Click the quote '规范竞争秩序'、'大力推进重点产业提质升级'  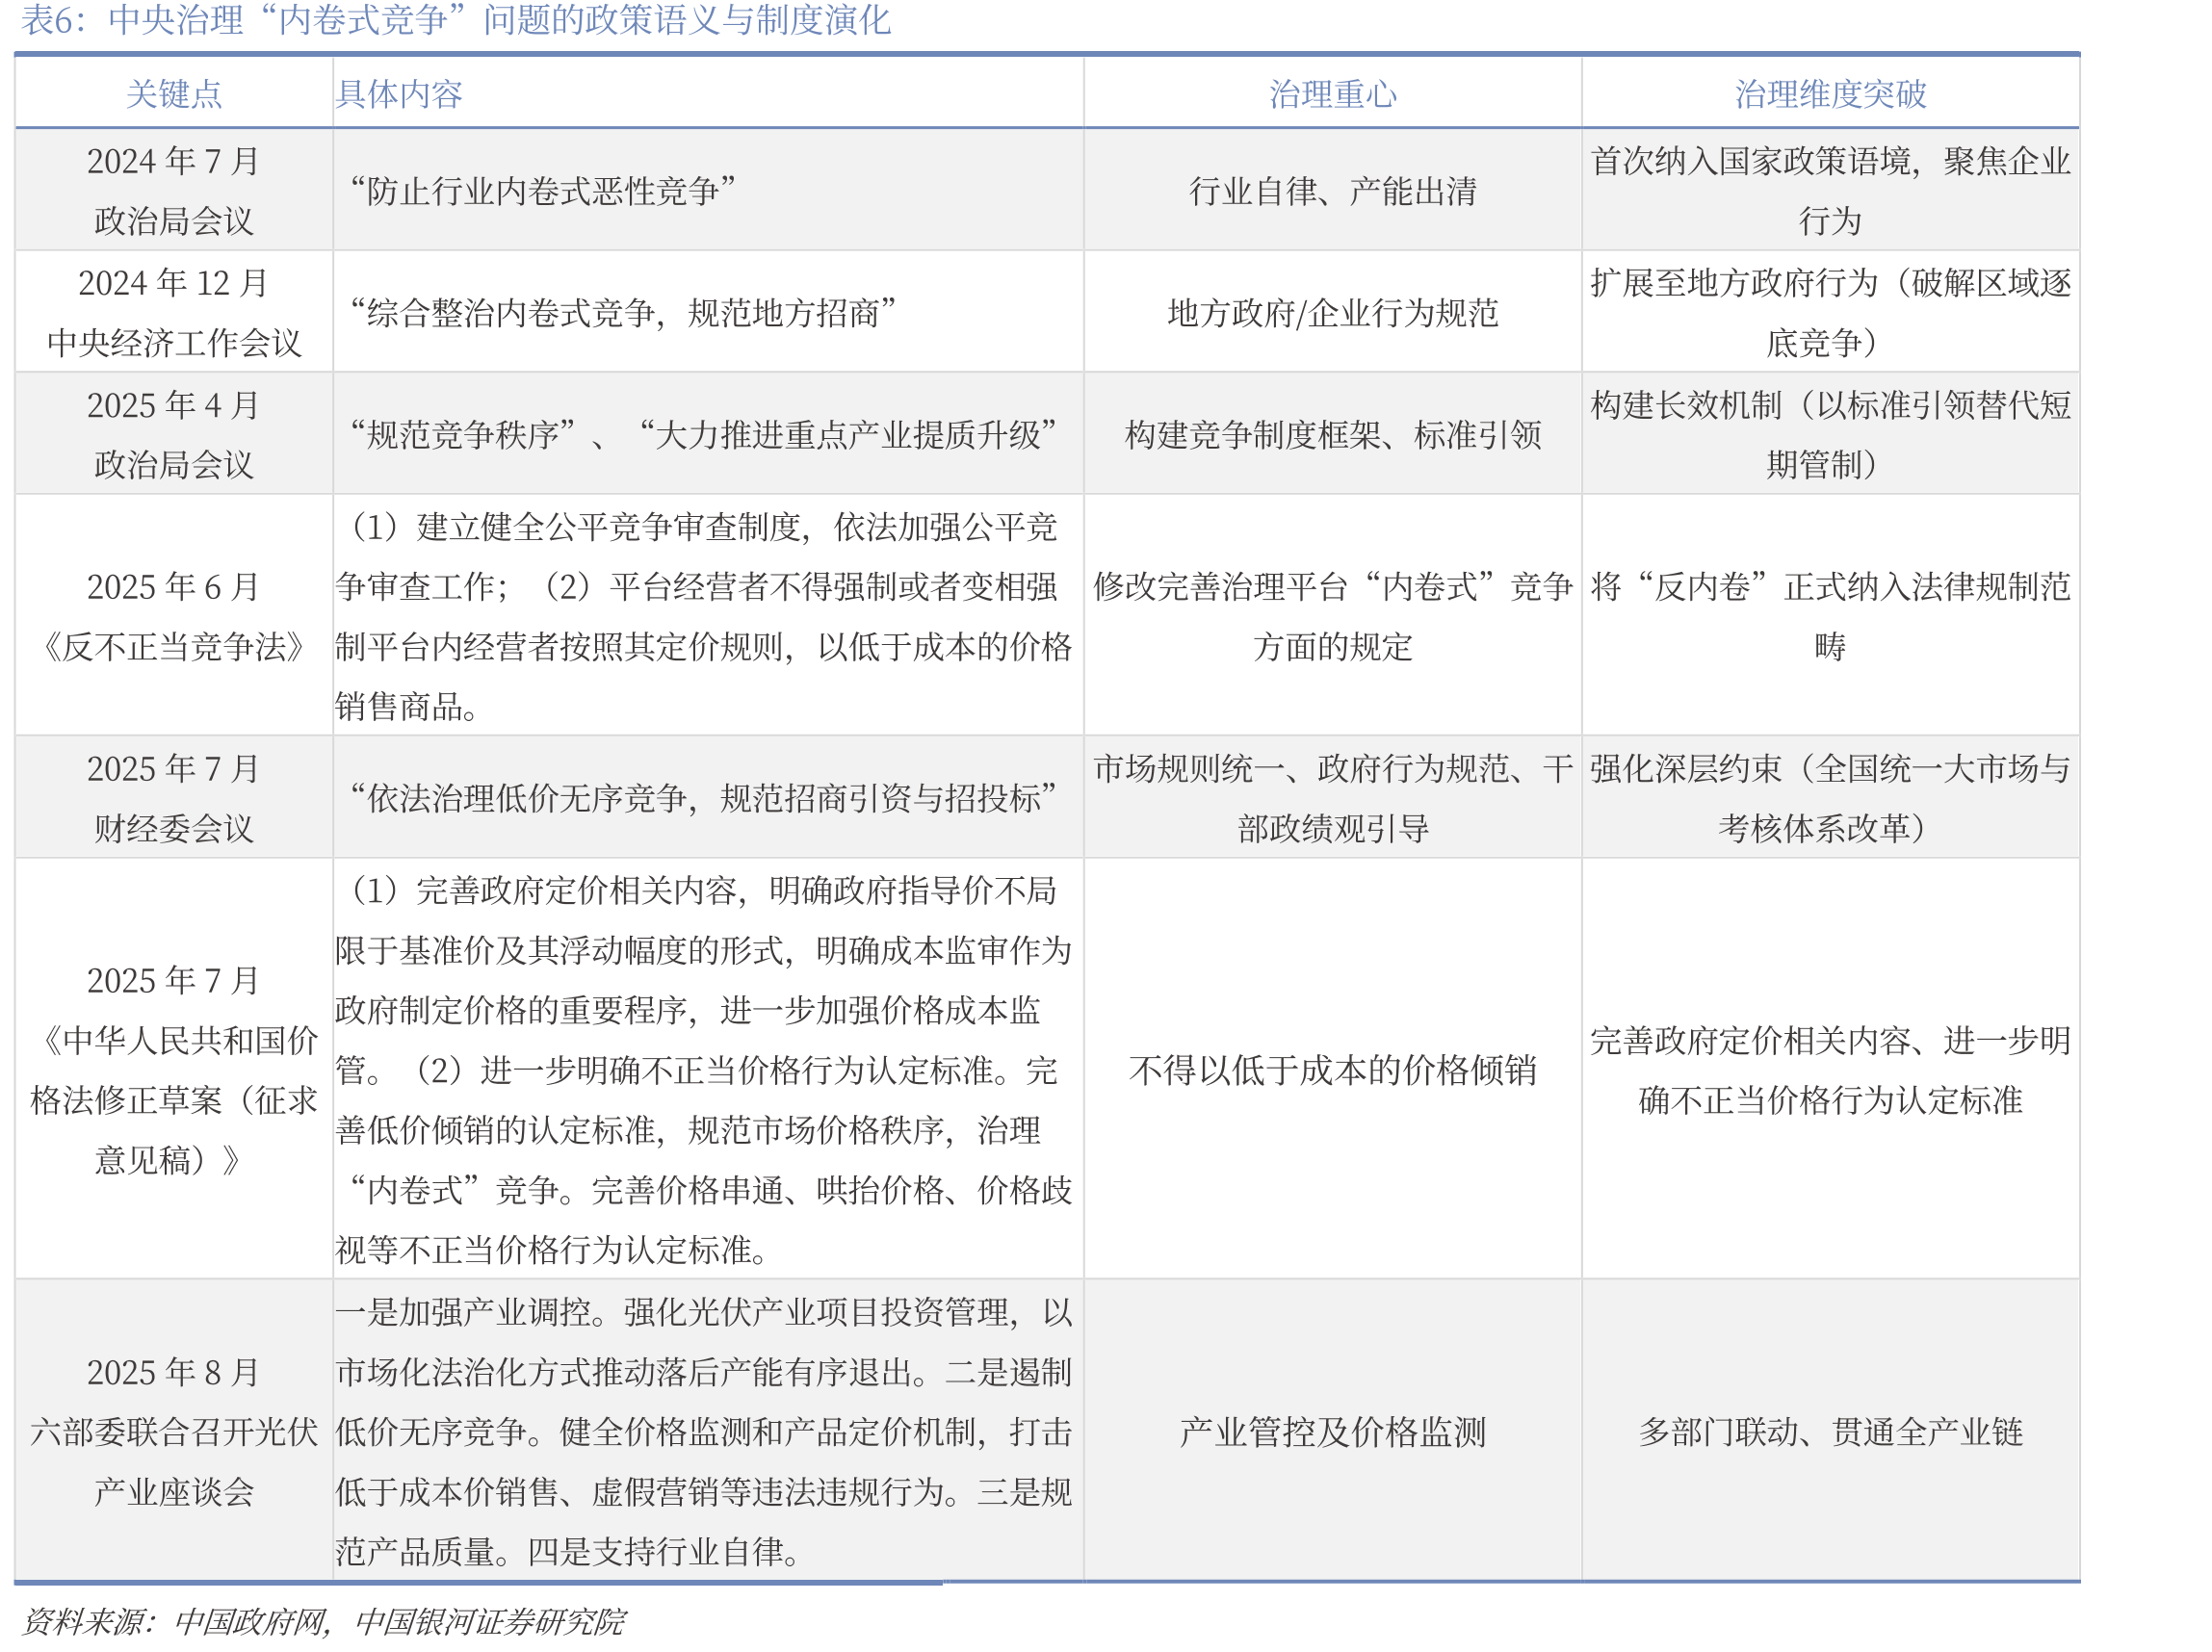pyautogui.click(x=702, y=435)
